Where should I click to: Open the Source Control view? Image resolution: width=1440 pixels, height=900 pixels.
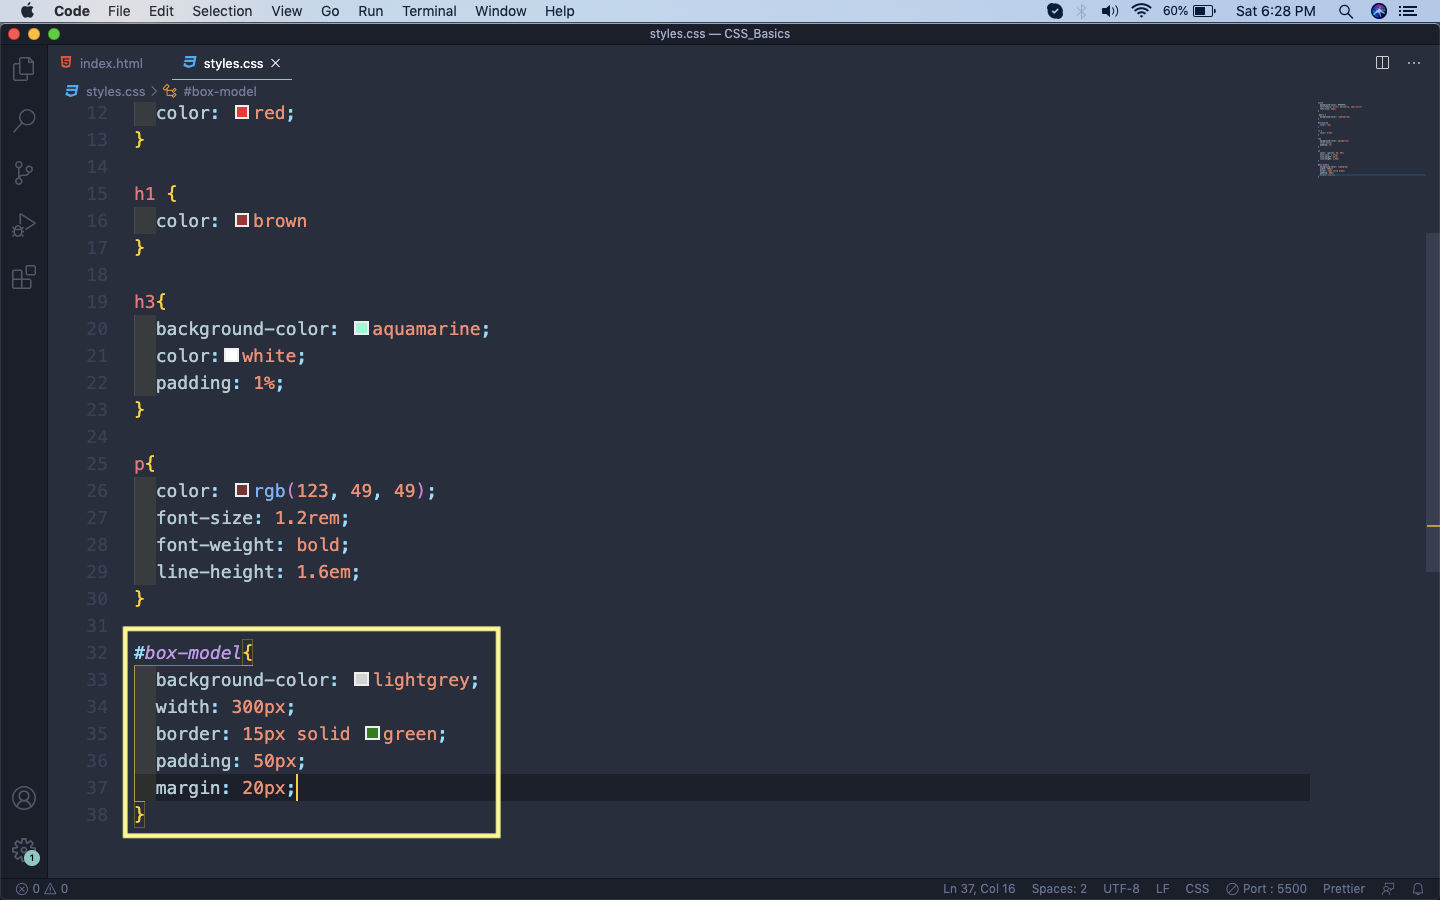point(24,173)
